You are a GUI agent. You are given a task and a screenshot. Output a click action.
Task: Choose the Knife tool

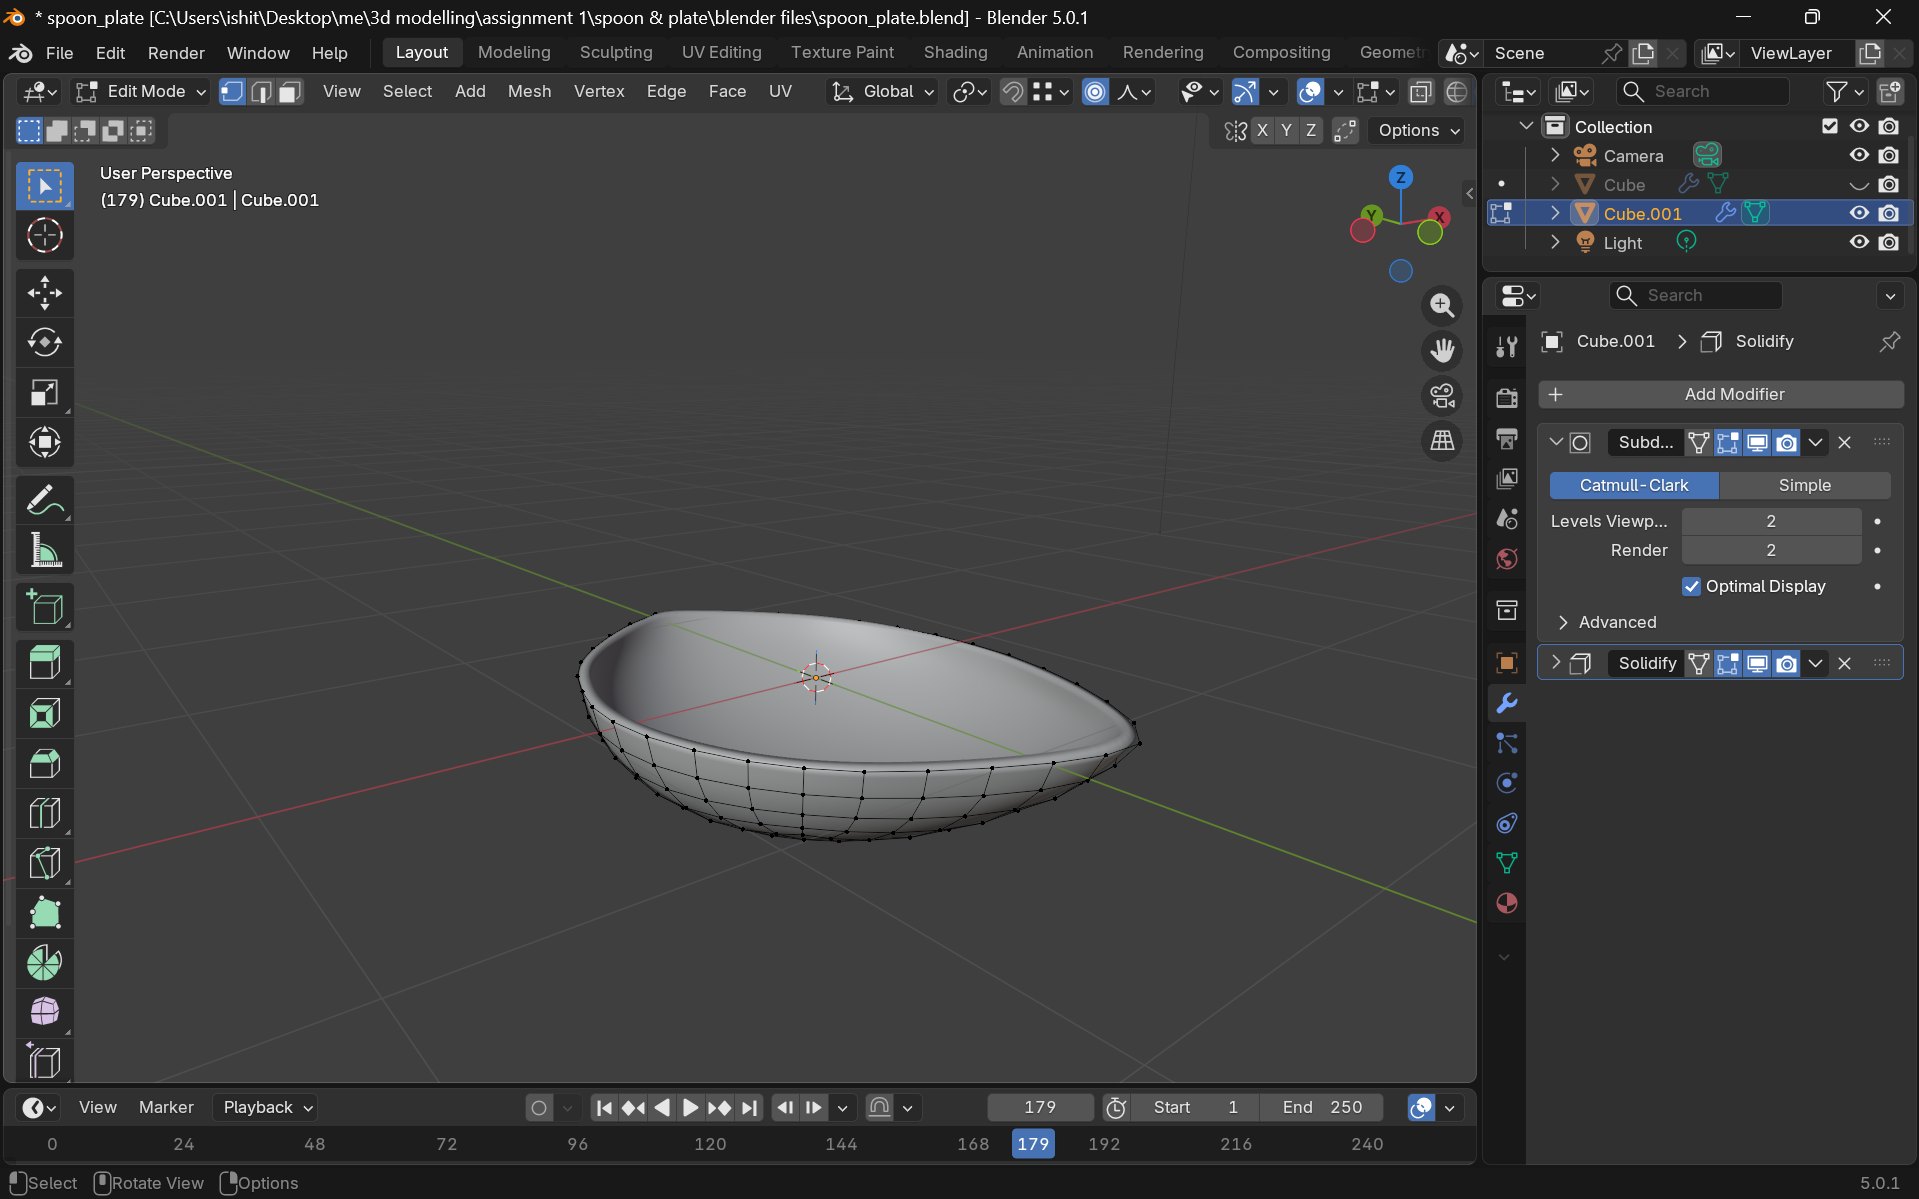[45, 863]
